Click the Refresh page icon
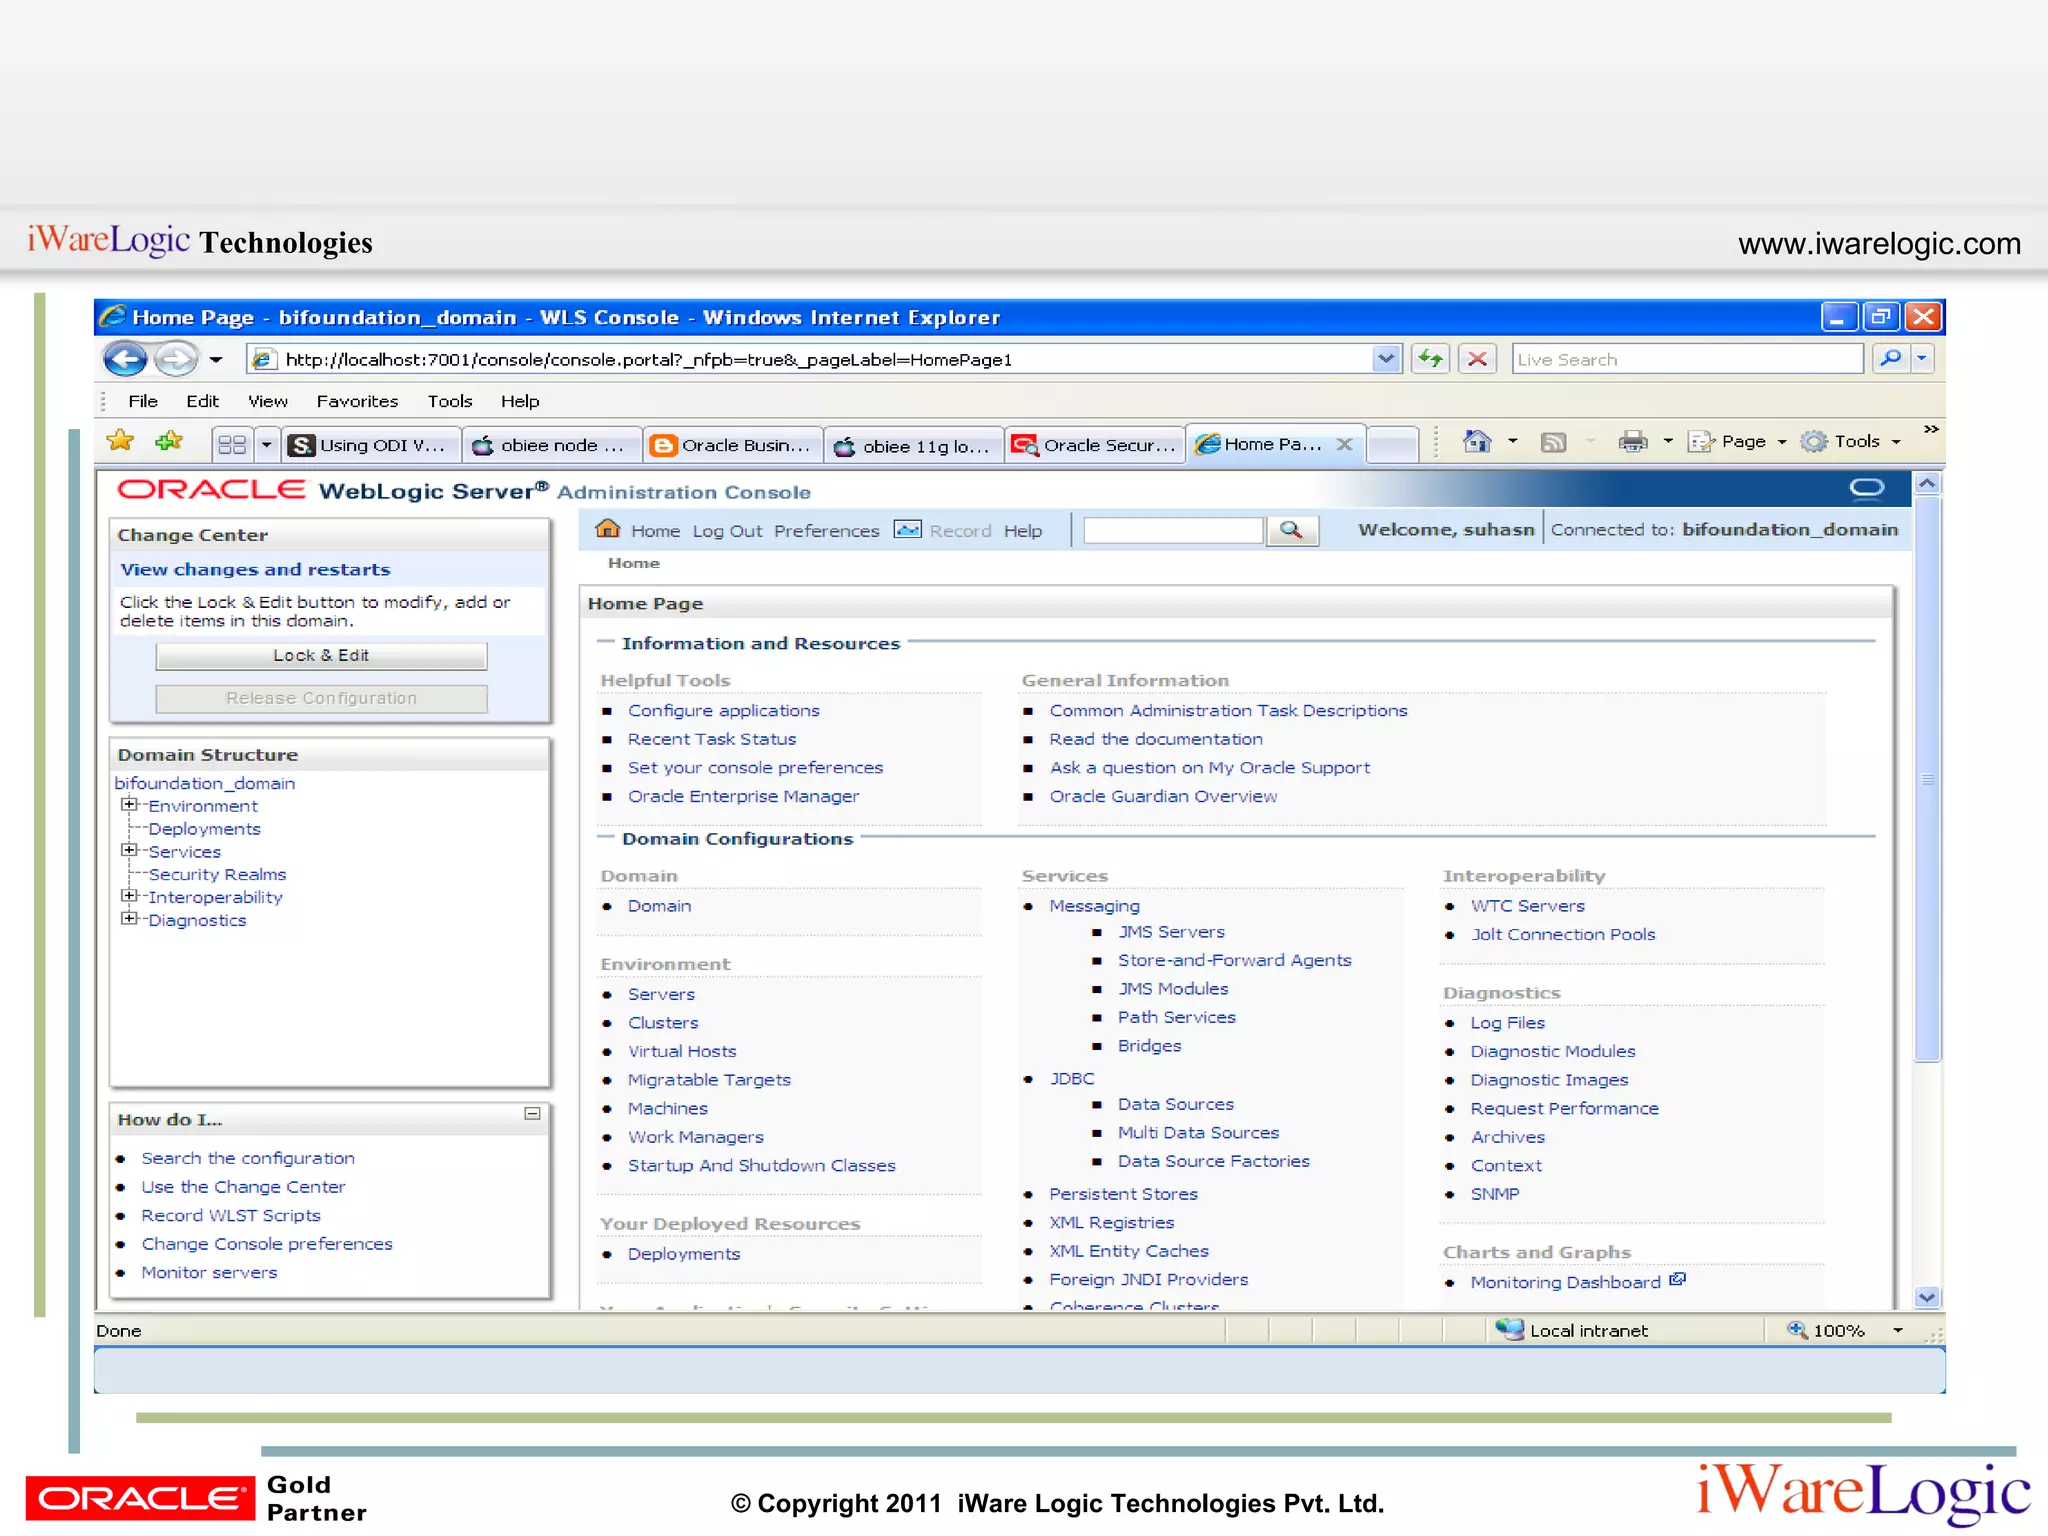Viewport: 2048px width, 1536px height. tap(1431, 359)
